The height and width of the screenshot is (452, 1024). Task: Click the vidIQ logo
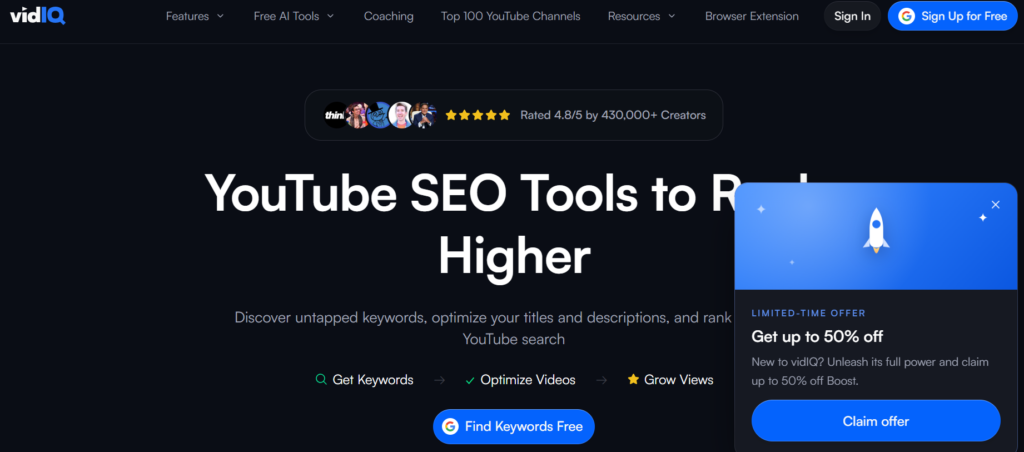click(38, 16)
